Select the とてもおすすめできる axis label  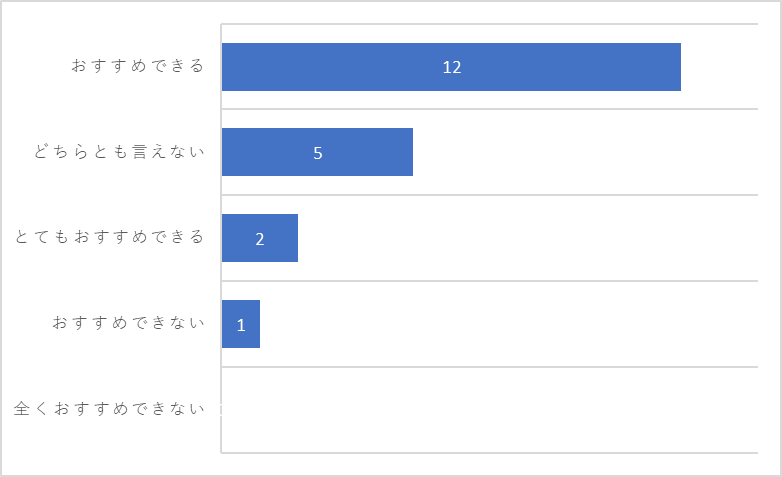(x=110, y=237)
